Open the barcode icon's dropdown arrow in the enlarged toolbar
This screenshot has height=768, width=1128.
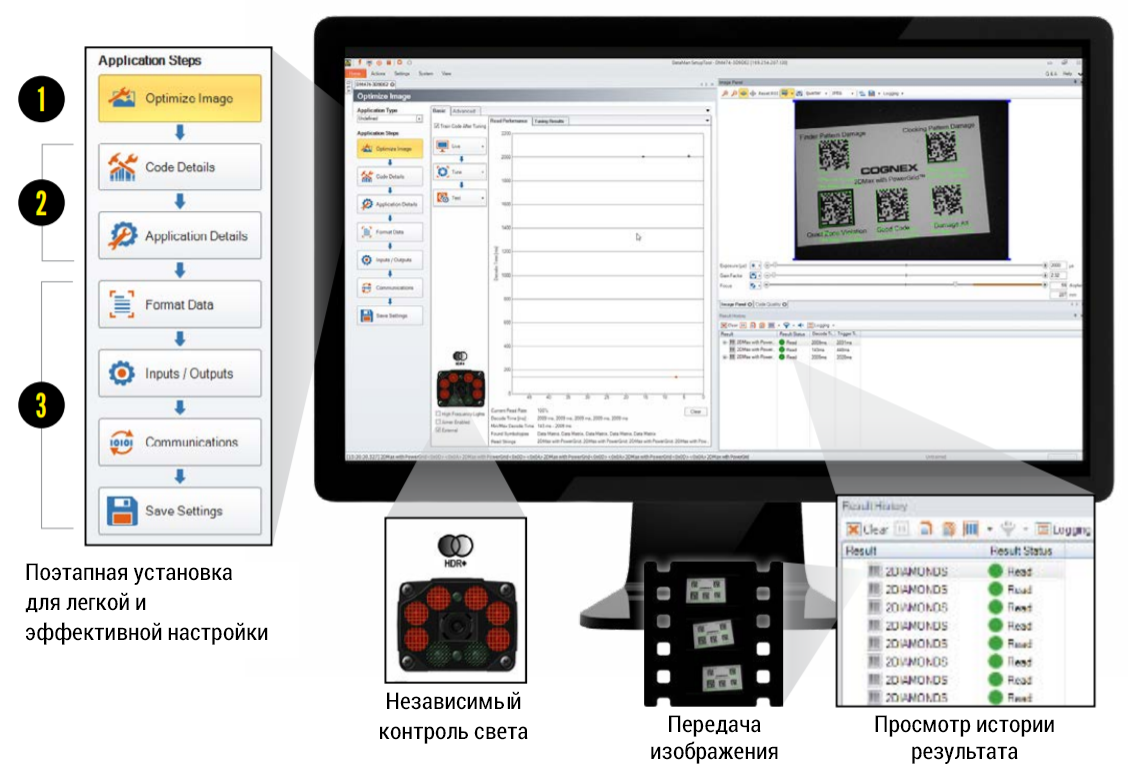pyautogui.click(x=990, y=530)
